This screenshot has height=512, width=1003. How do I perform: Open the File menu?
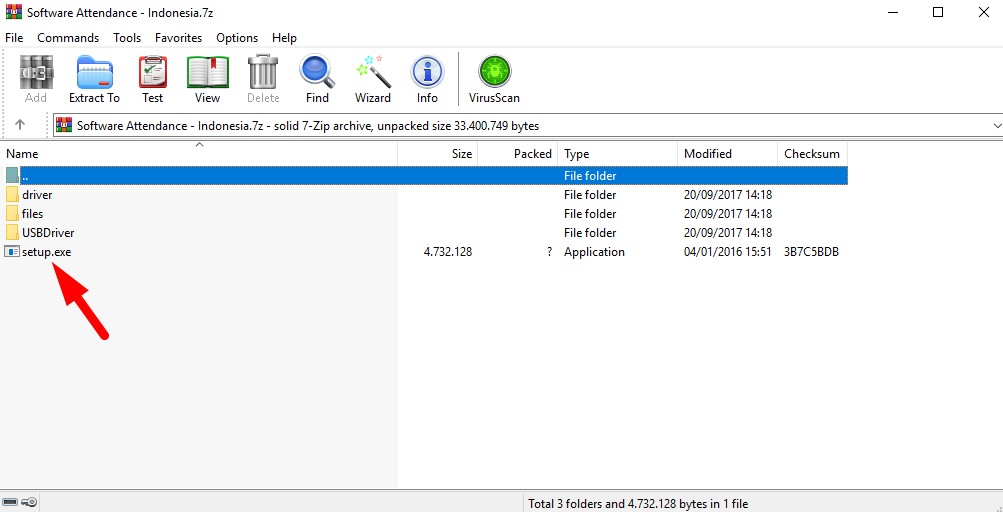[x=14, y=38]
